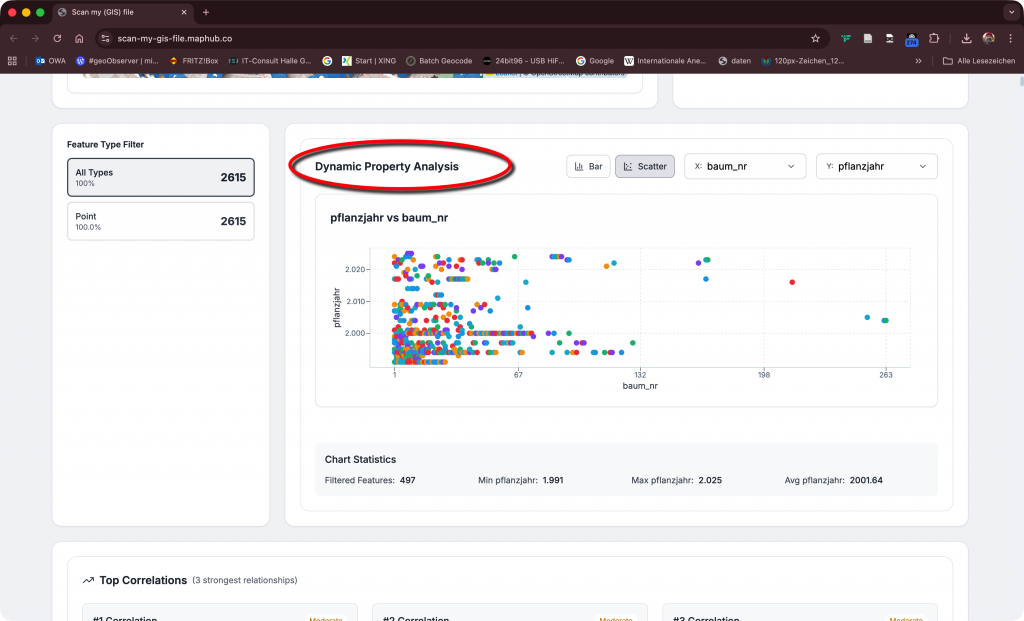This screenshot has width=1024, height=621.
Task: Open the Batch Geocode bookmark
Action: pos(439,61)
